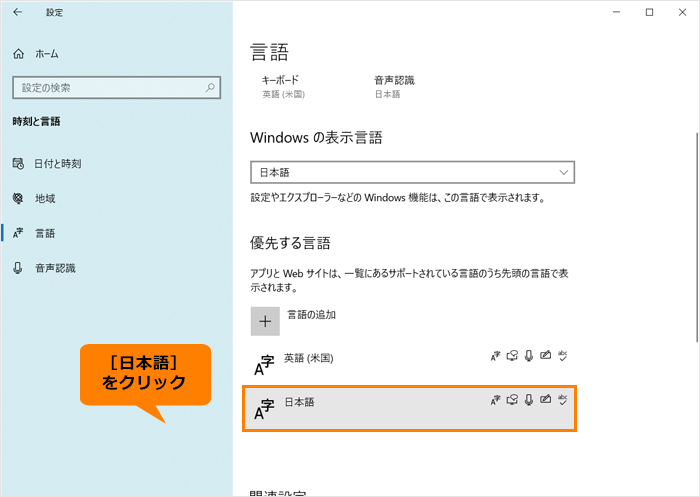Click the chevron arrow of the display language combo box

(563, 172)
